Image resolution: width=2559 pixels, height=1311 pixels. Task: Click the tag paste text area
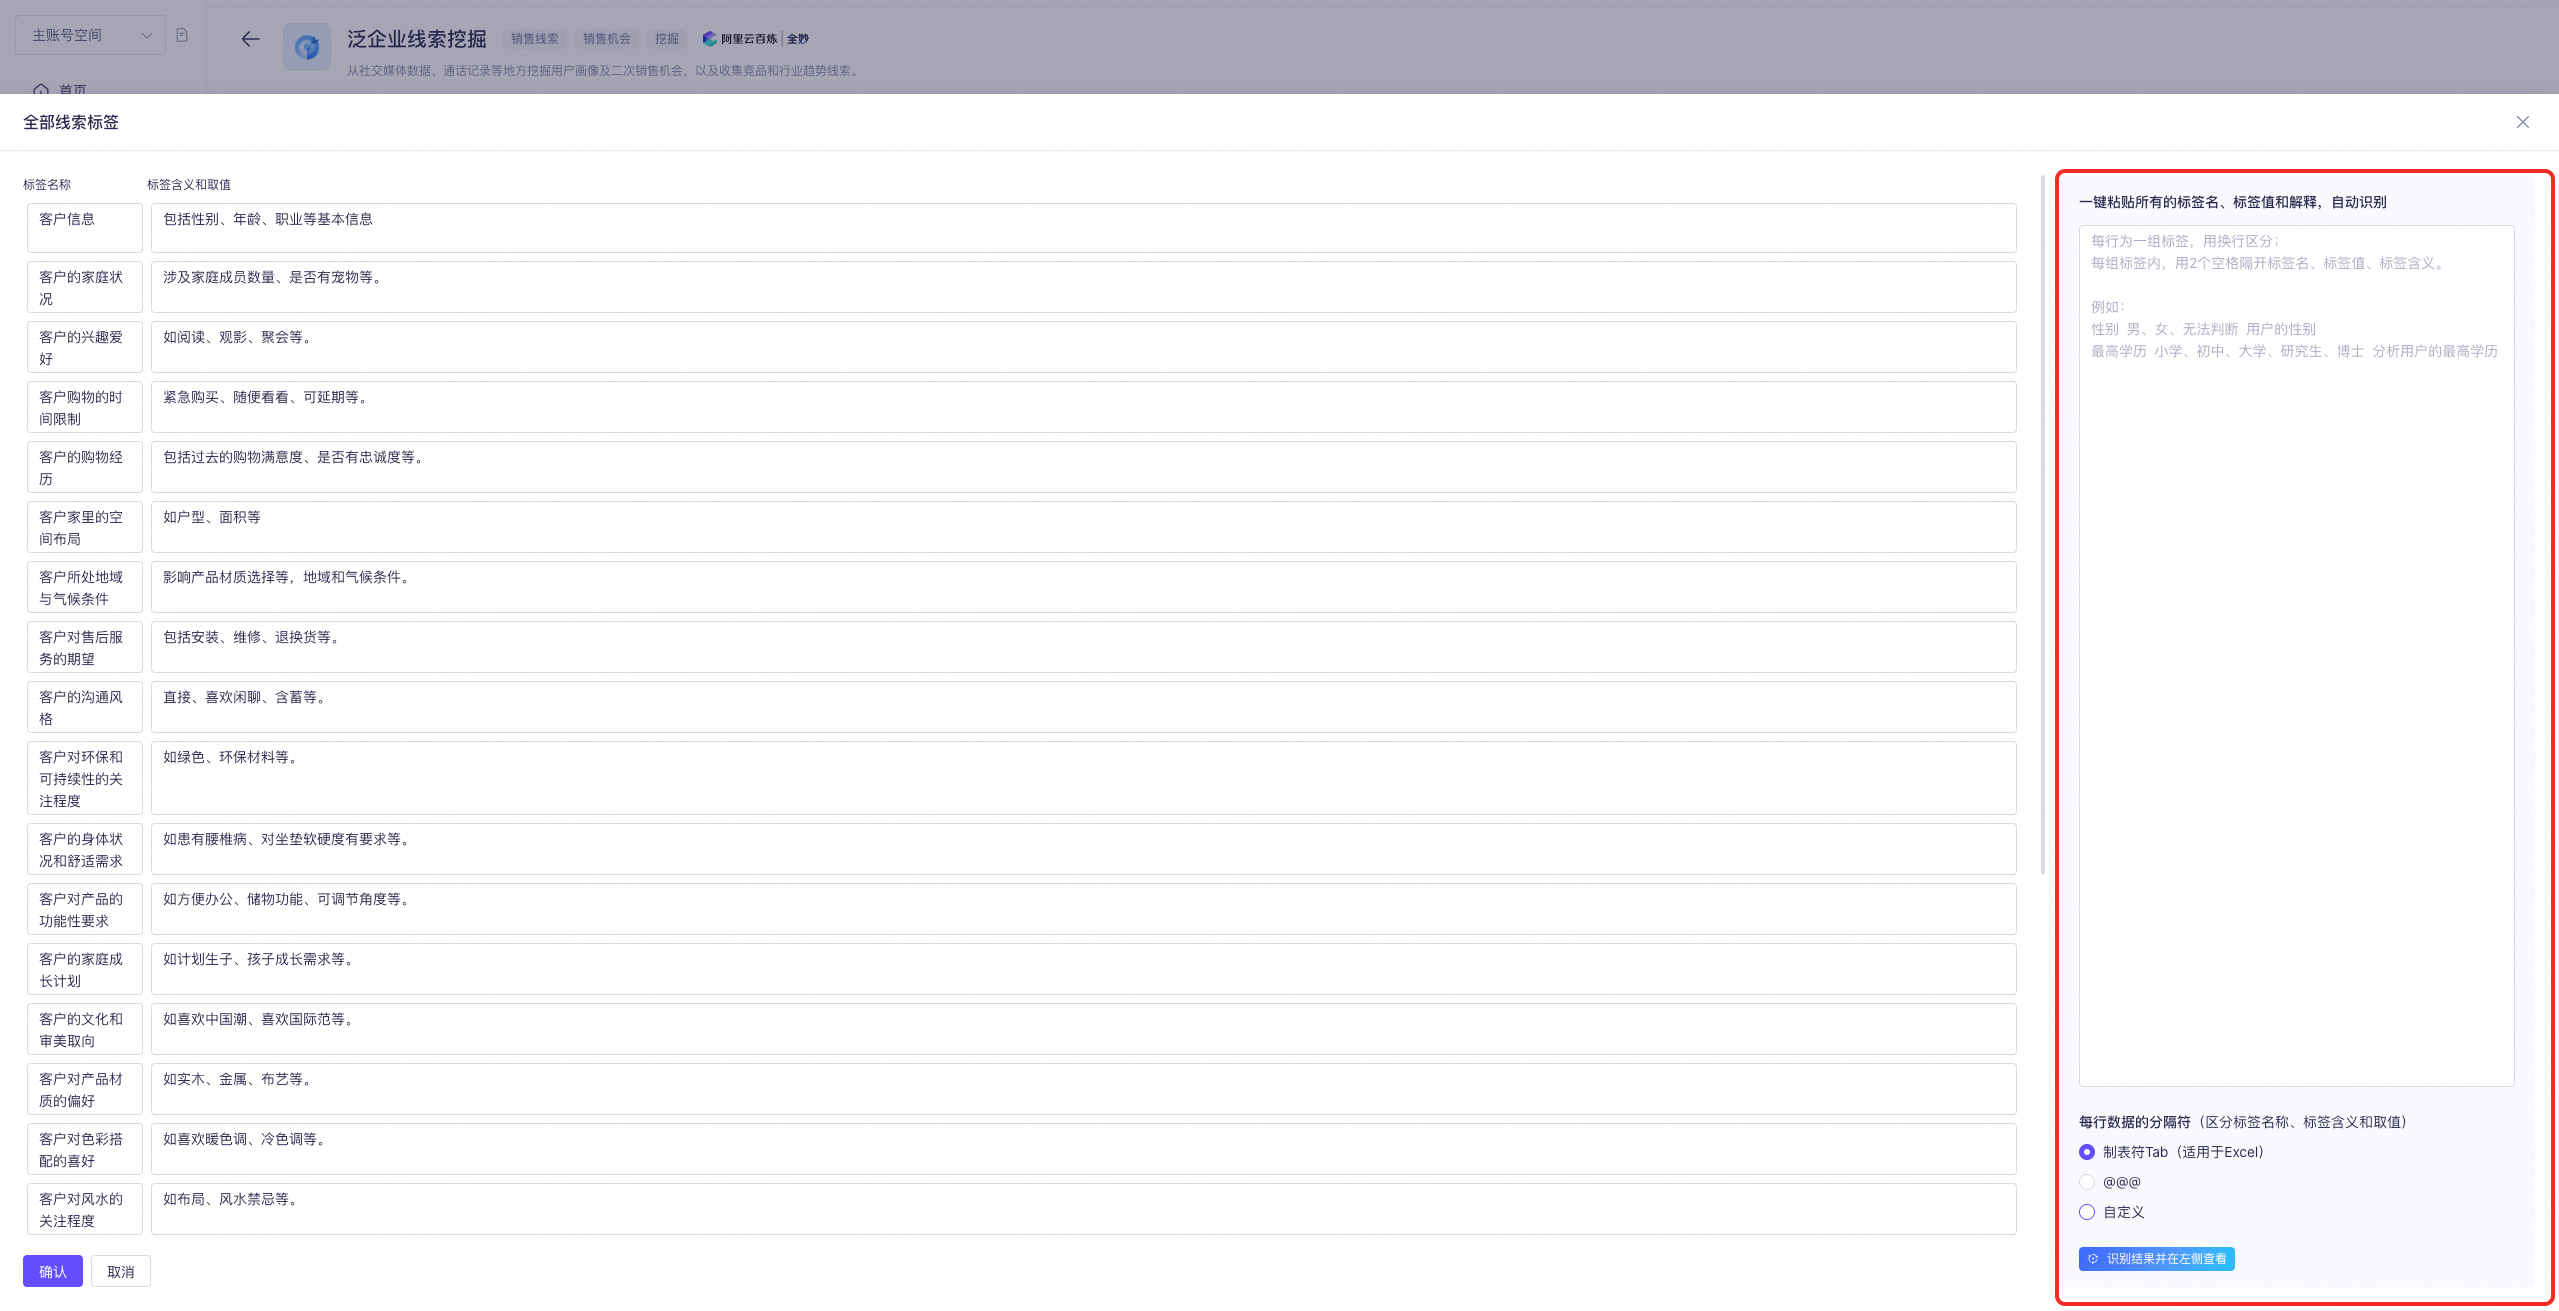[x=2296, y=655]
